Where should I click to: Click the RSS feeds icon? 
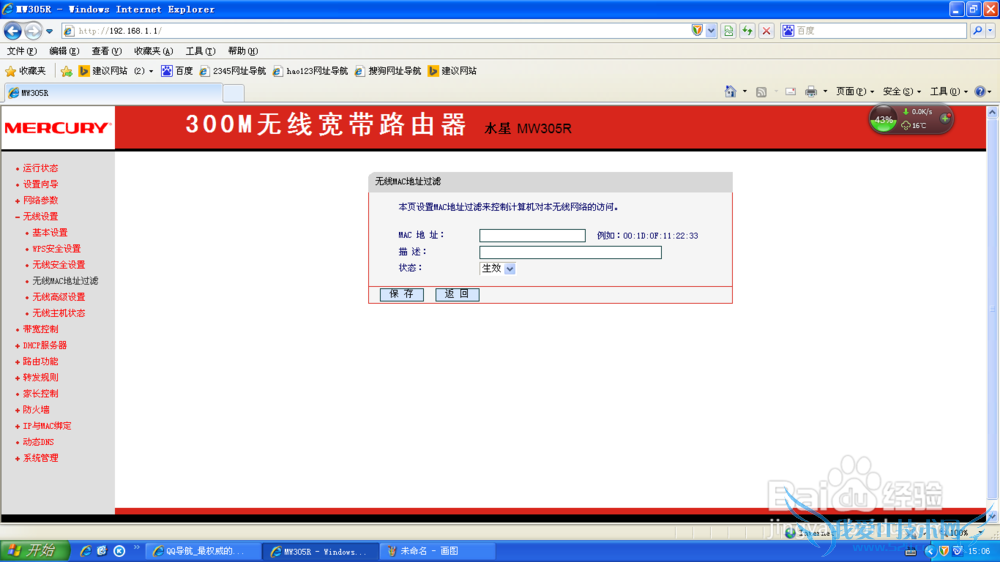pyautogui.click(x=761, y=92)
